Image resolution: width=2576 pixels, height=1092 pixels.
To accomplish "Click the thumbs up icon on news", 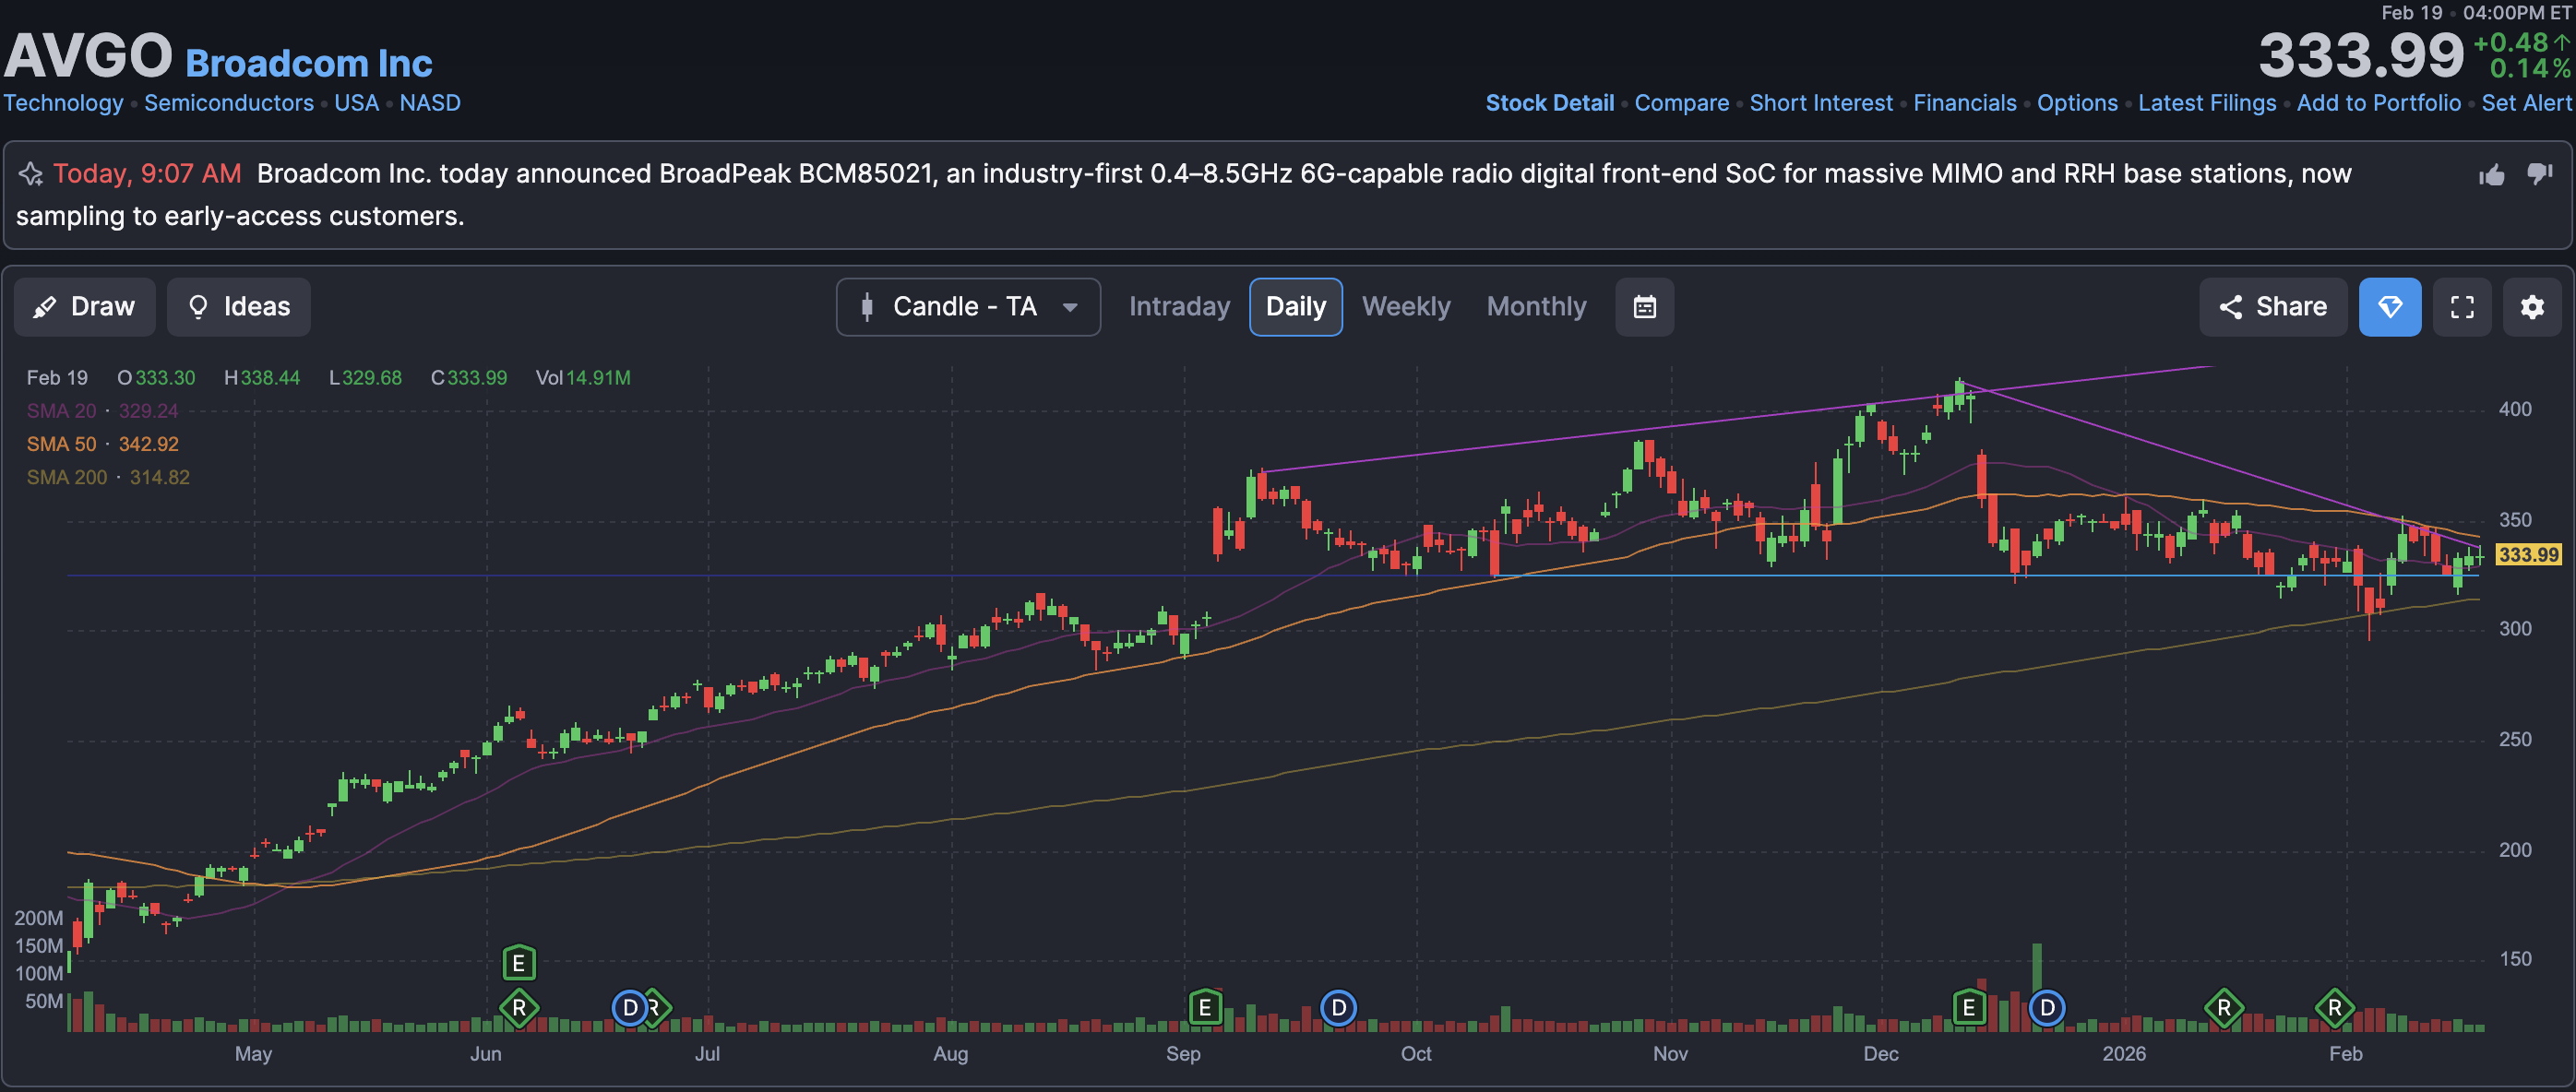I will pyautogui.click(x=2491, y=175).
